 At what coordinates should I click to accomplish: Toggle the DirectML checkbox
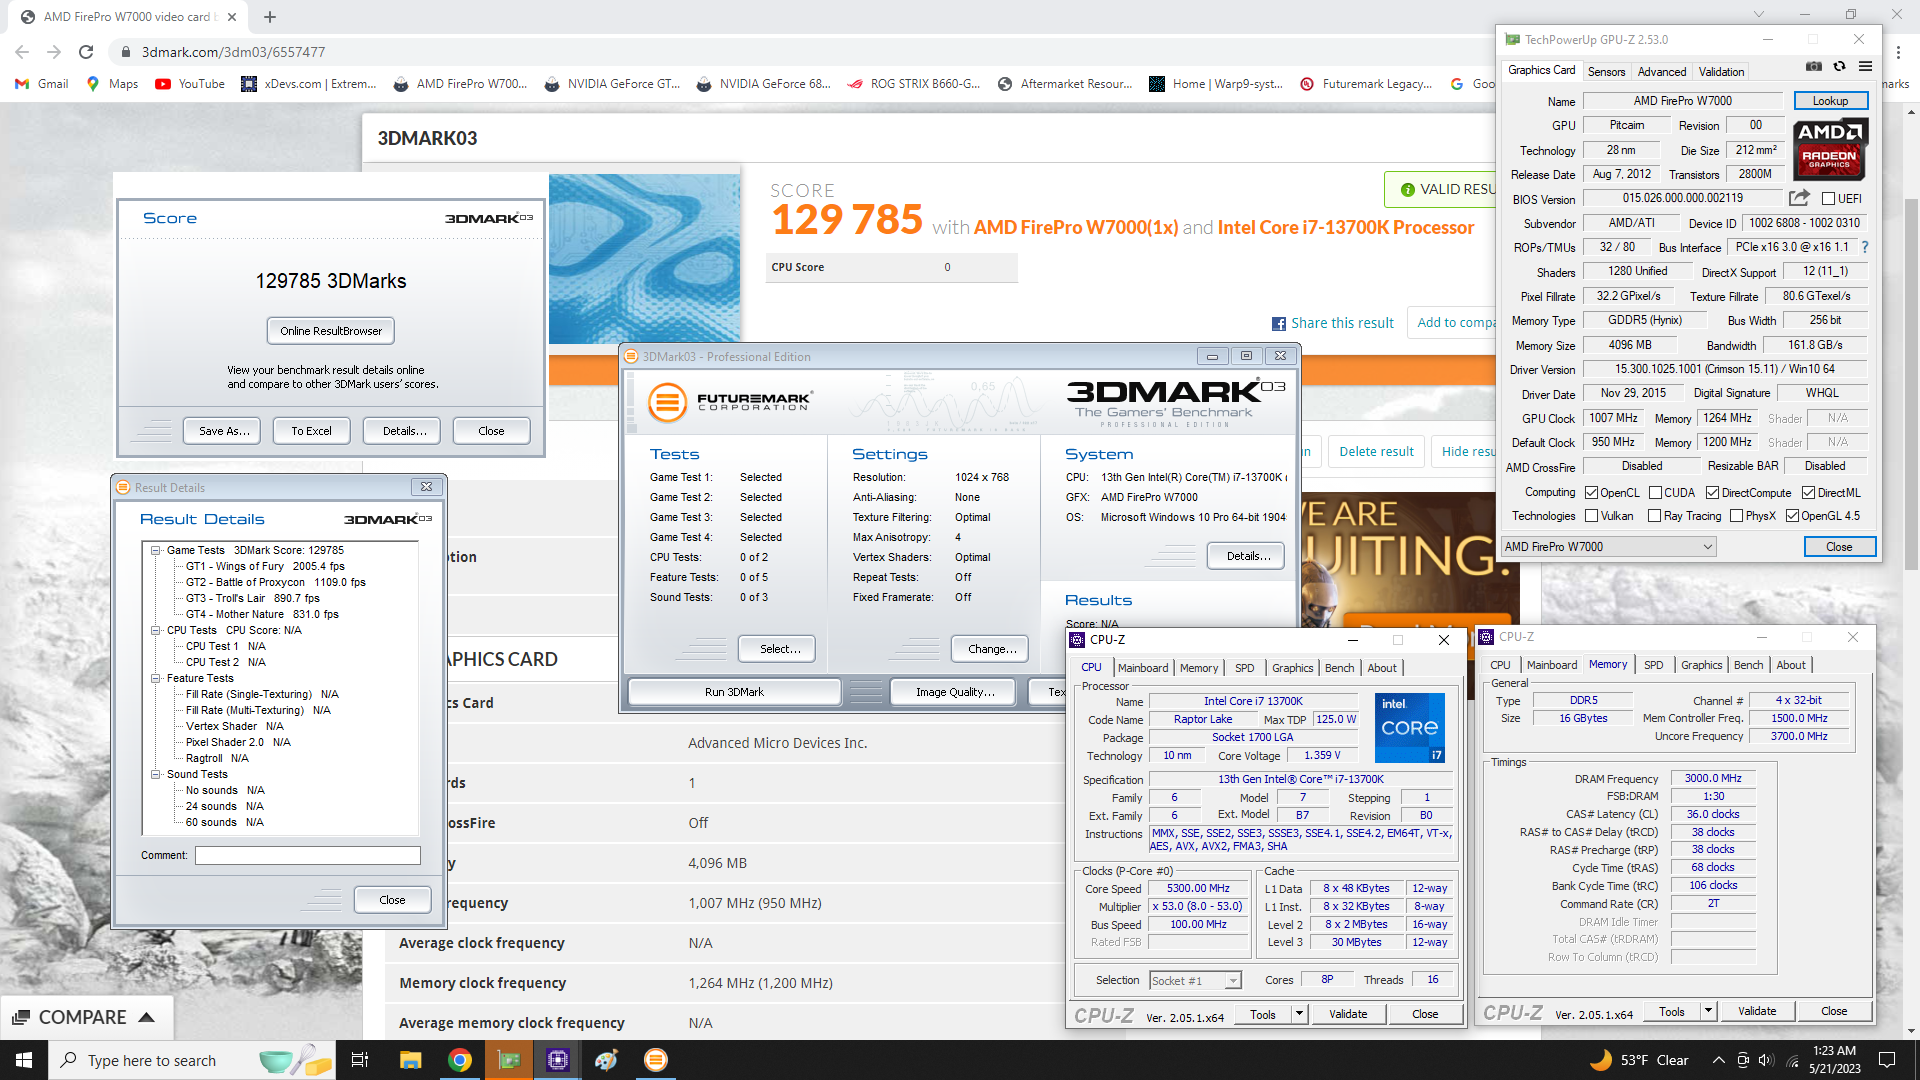[x=1808, y=493]
